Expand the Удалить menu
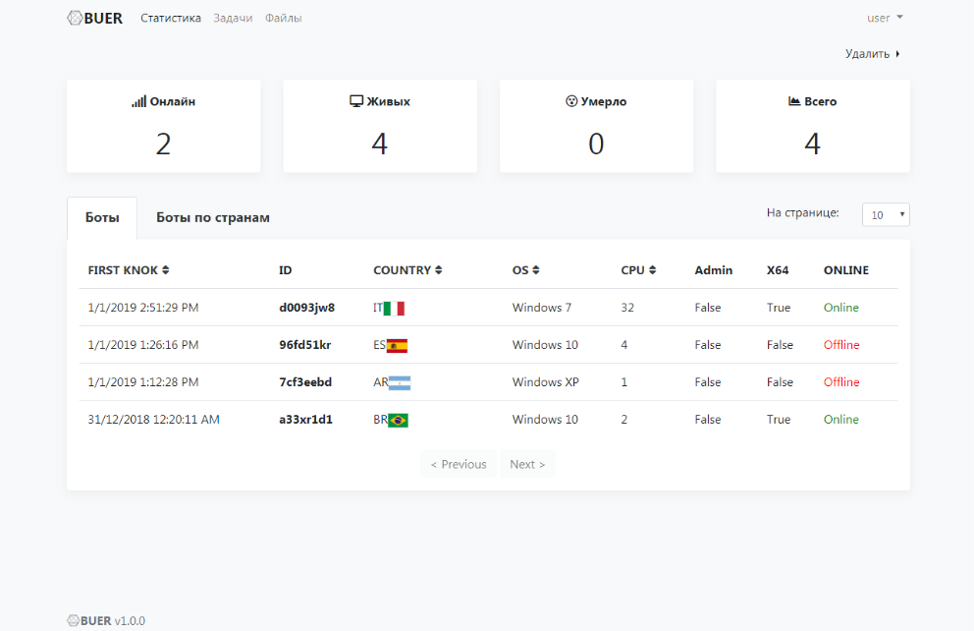Image resolution: width=974 pixels, height=631 pixels. pyautogui.click(x=872, y=54)
